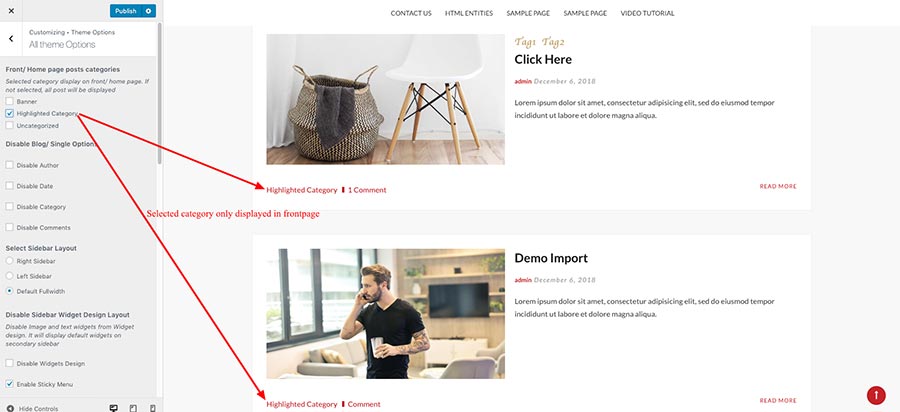Select the Right Sidebar radio option
This screenshot has height=412, width=900.
pos(9,261)
